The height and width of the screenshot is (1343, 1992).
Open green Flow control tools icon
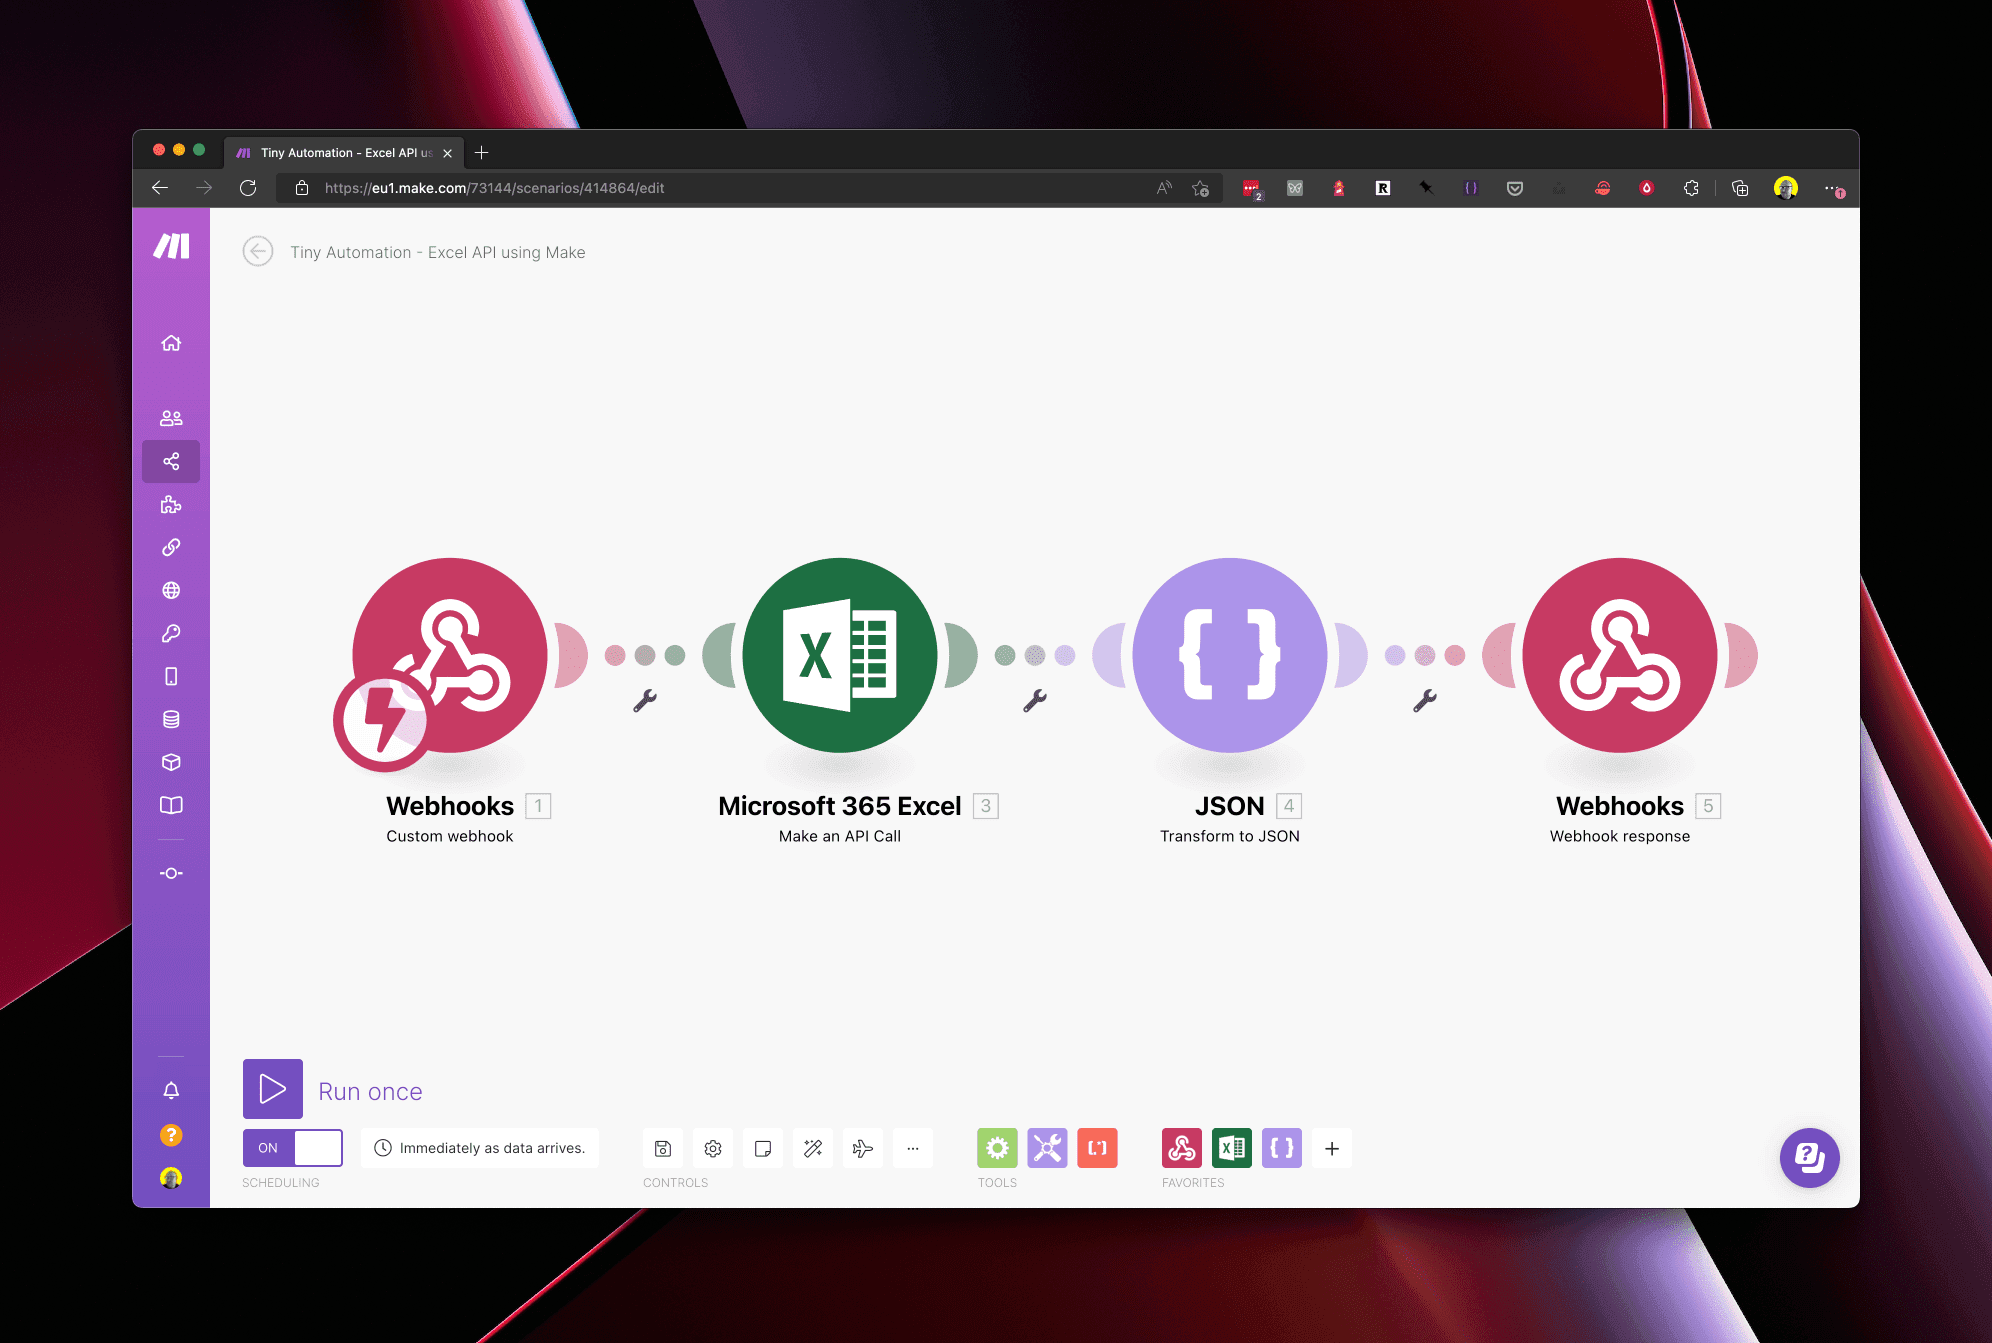pyautogui.click(x=997, y=1148)
